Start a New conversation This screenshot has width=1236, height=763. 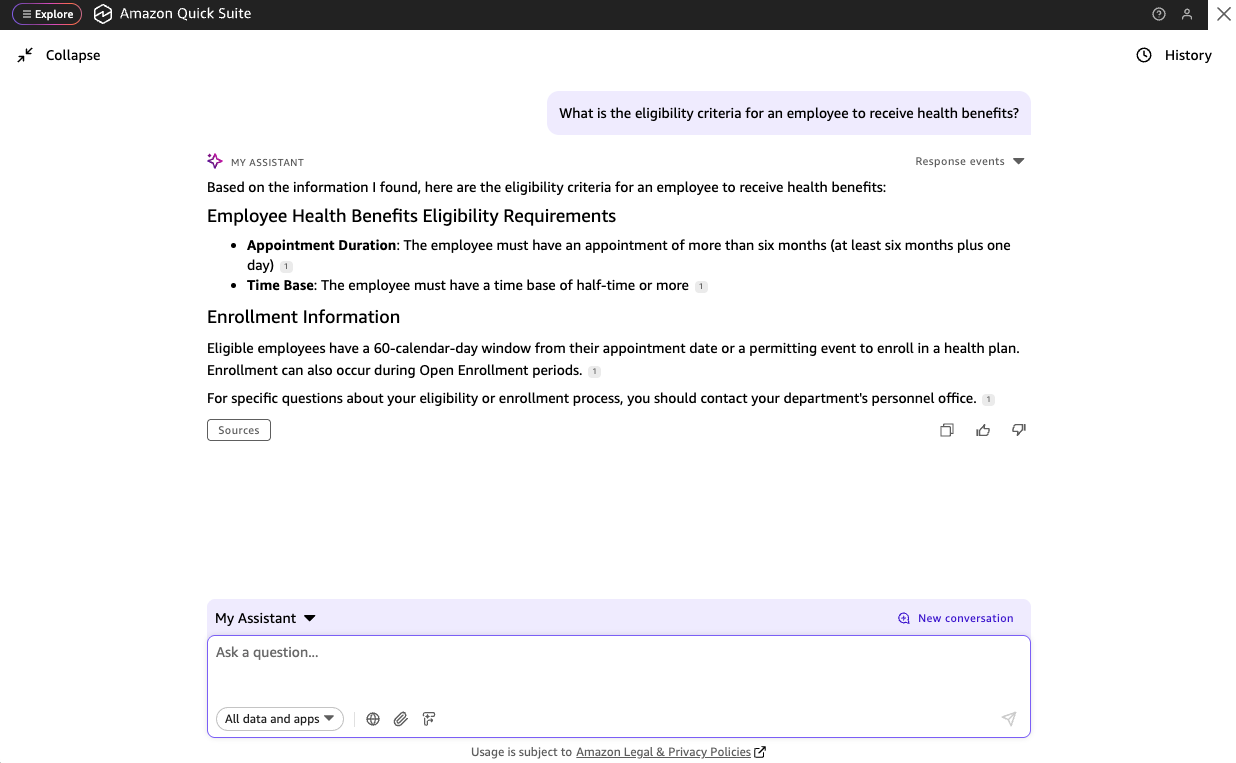point(956,618)
